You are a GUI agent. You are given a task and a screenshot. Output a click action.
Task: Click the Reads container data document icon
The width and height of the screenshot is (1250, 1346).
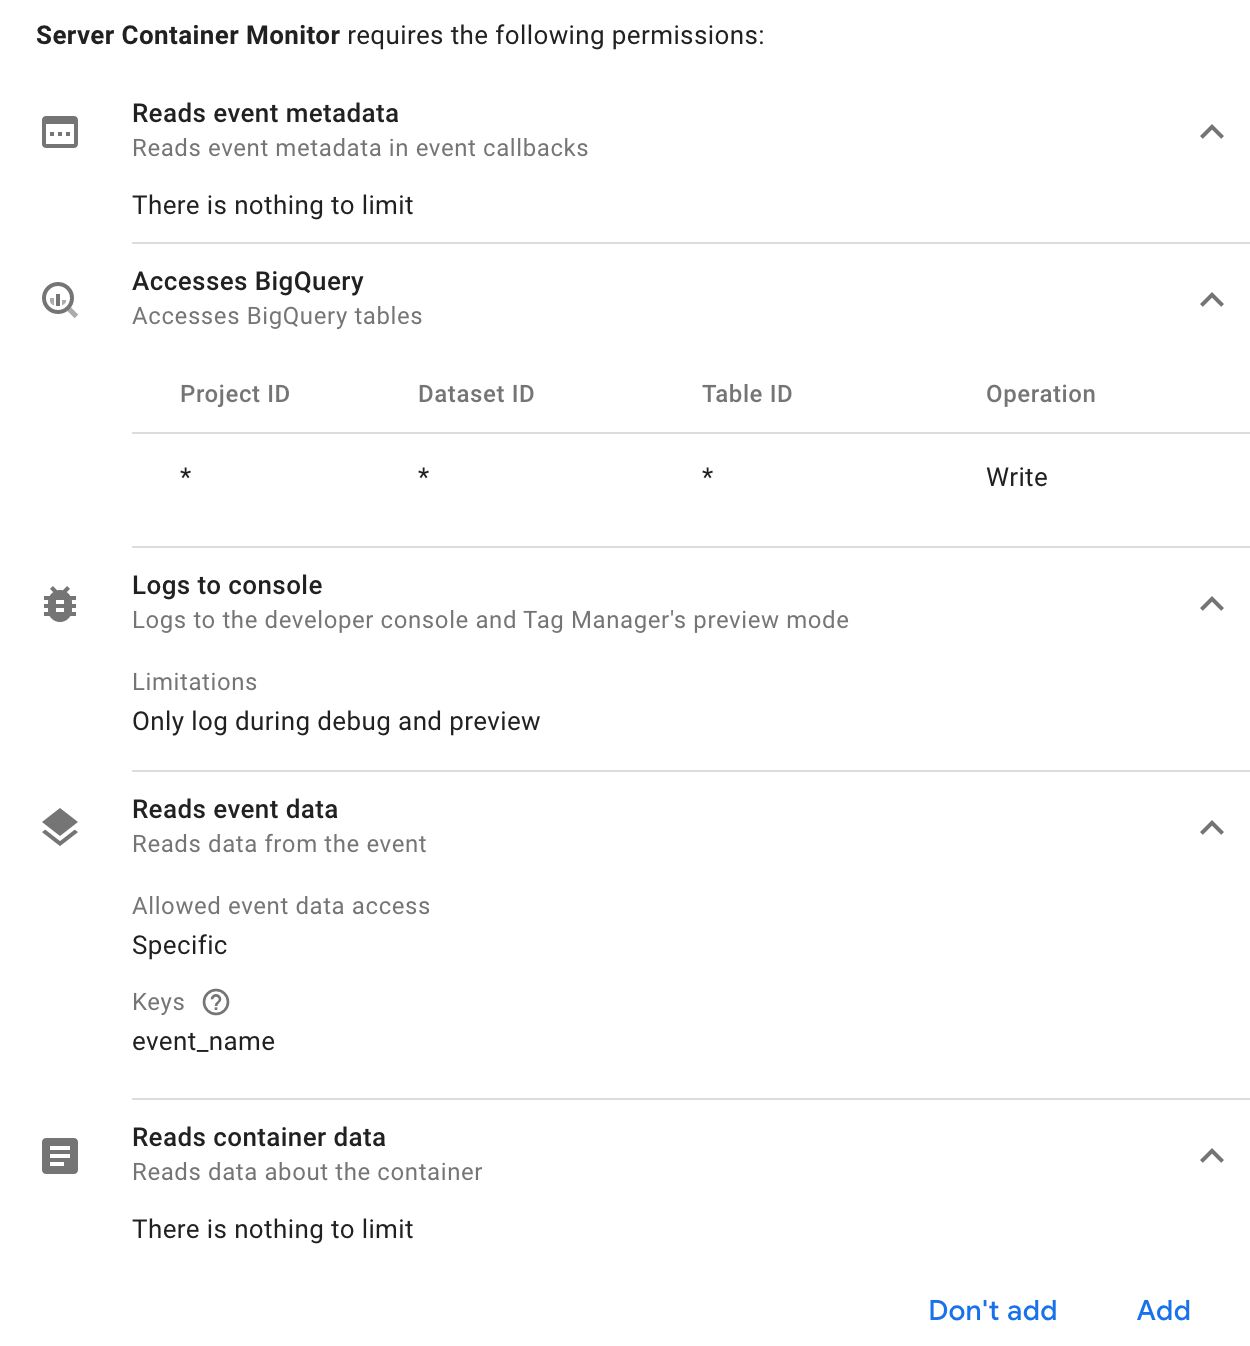[x=60, y=1156]
